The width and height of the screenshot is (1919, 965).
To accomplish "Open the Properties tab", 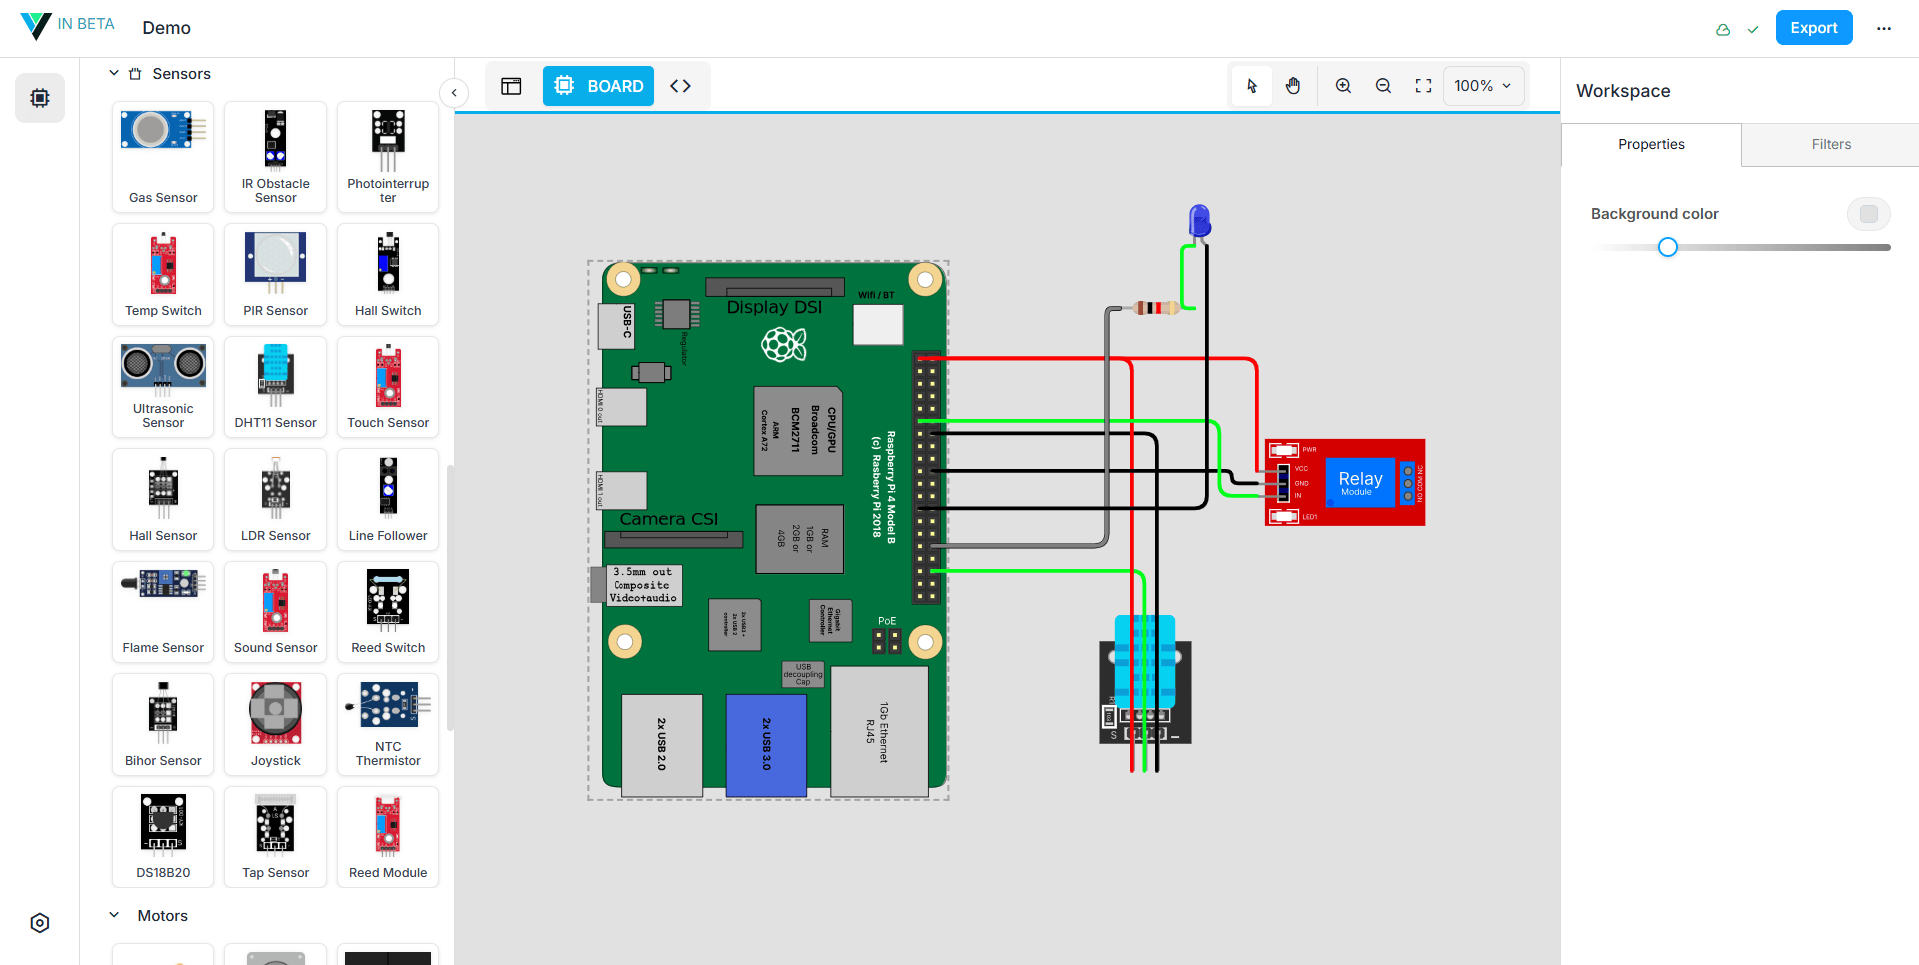I will (1651, 144).
